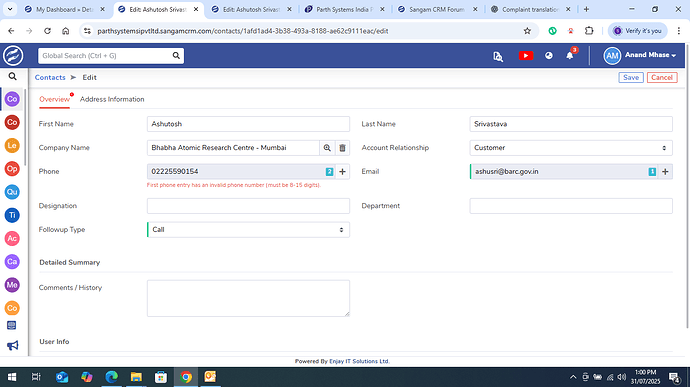
Task: Add another email entry with plus icon
Action: [665, 172]
